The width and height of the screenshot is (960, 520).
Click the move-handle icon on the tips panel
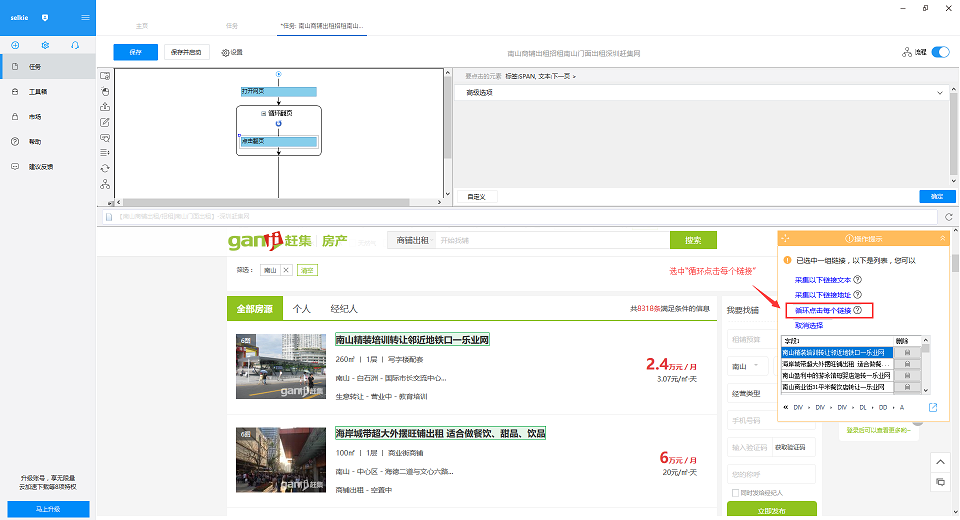[786, 238]
